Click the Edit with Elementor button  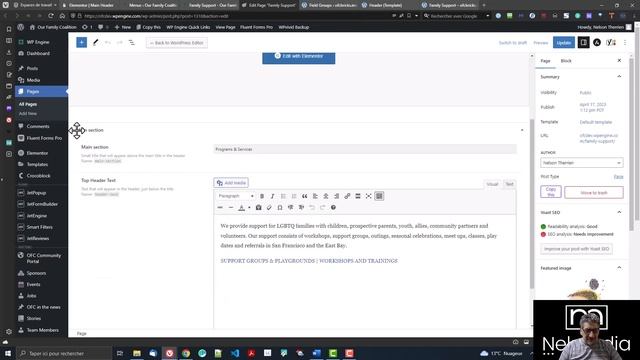point(299,58)
